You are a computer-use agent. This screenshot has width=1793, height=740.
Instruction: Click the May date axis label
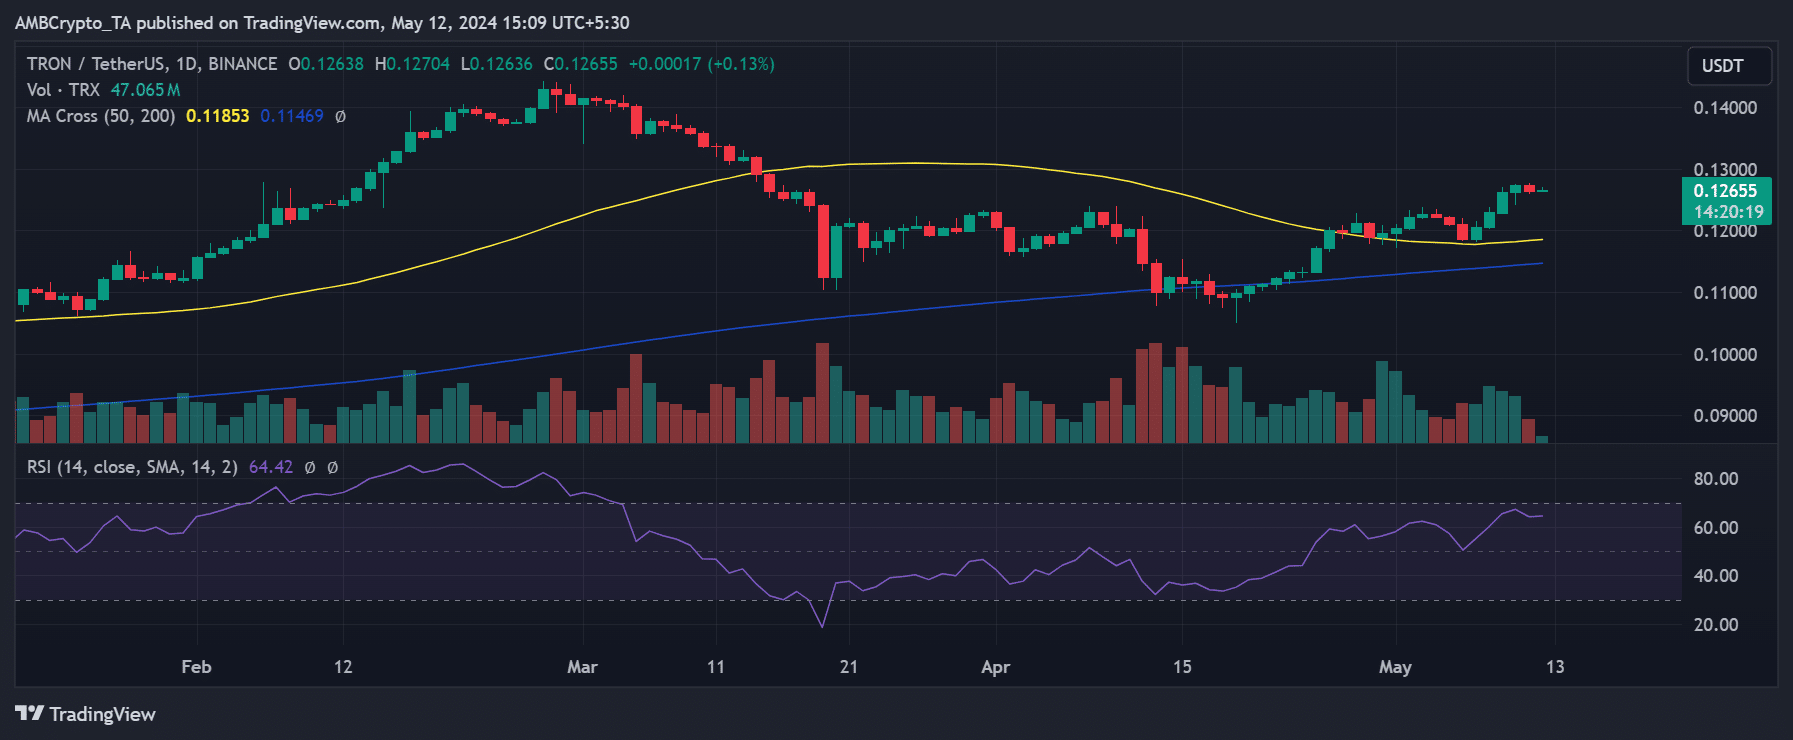click(x=1395, y=667)
